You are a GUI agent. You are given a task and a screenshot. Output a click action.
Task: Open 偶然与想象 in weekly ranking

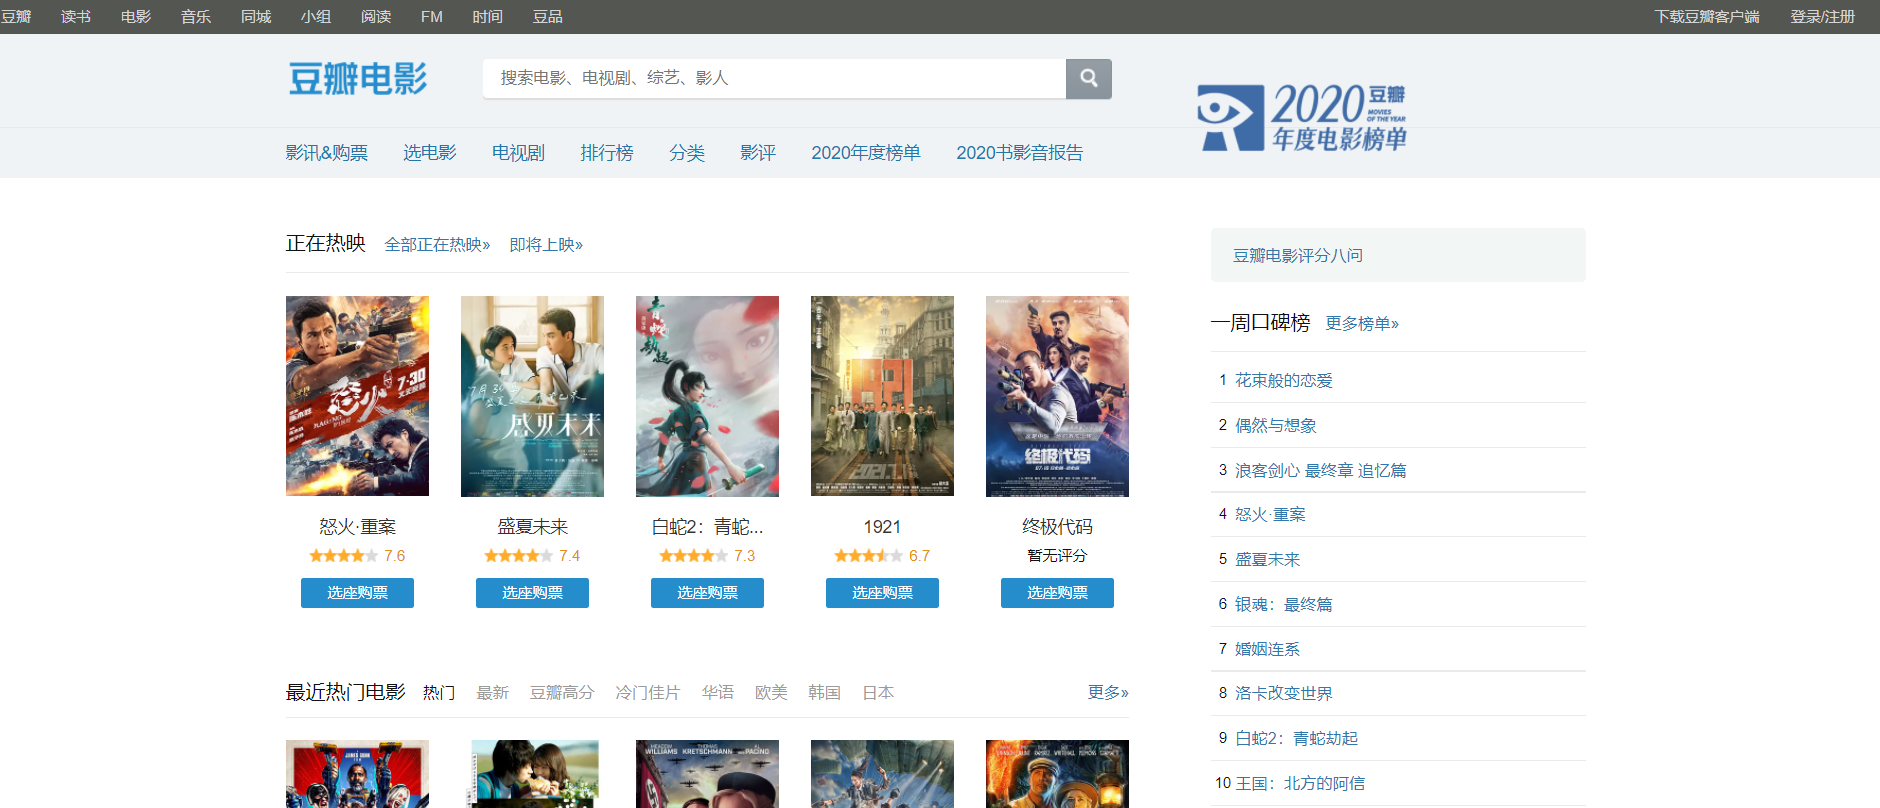tap(1276, 426)
